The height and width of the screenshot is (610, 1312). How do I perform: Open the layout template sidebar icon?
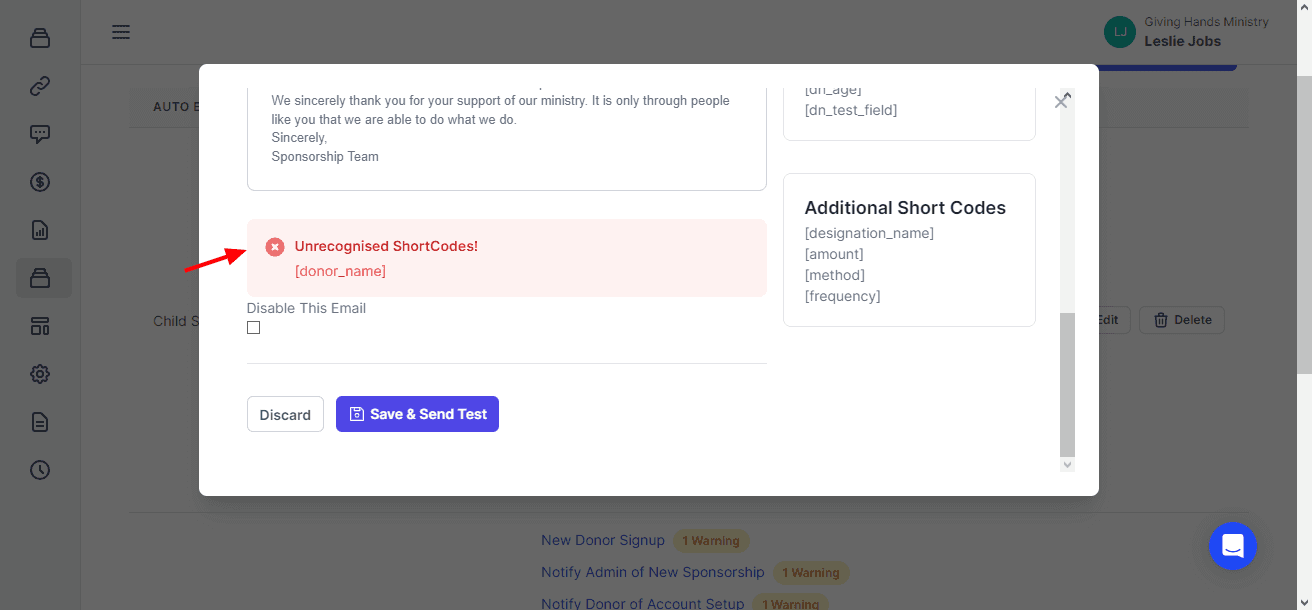coord(40,326)
